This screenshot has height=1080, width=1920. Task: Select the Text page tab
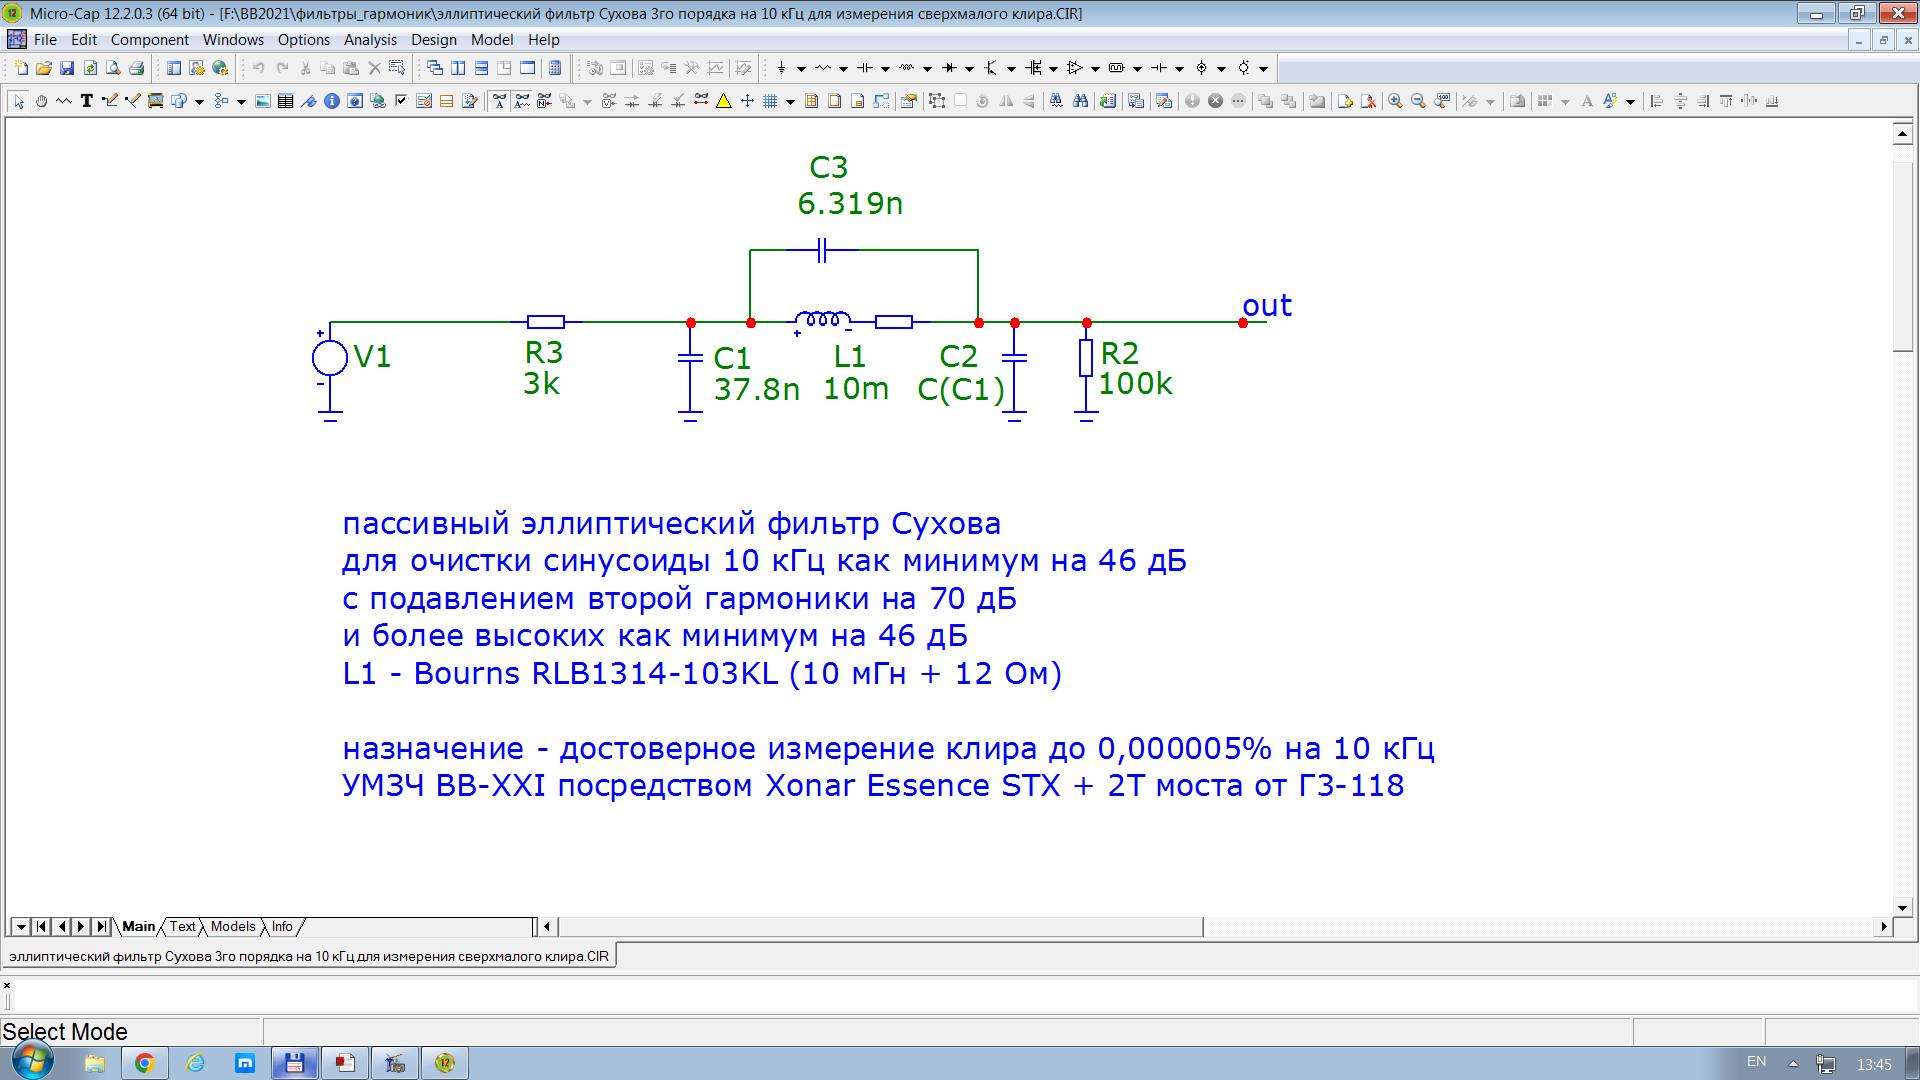point(182,926)
